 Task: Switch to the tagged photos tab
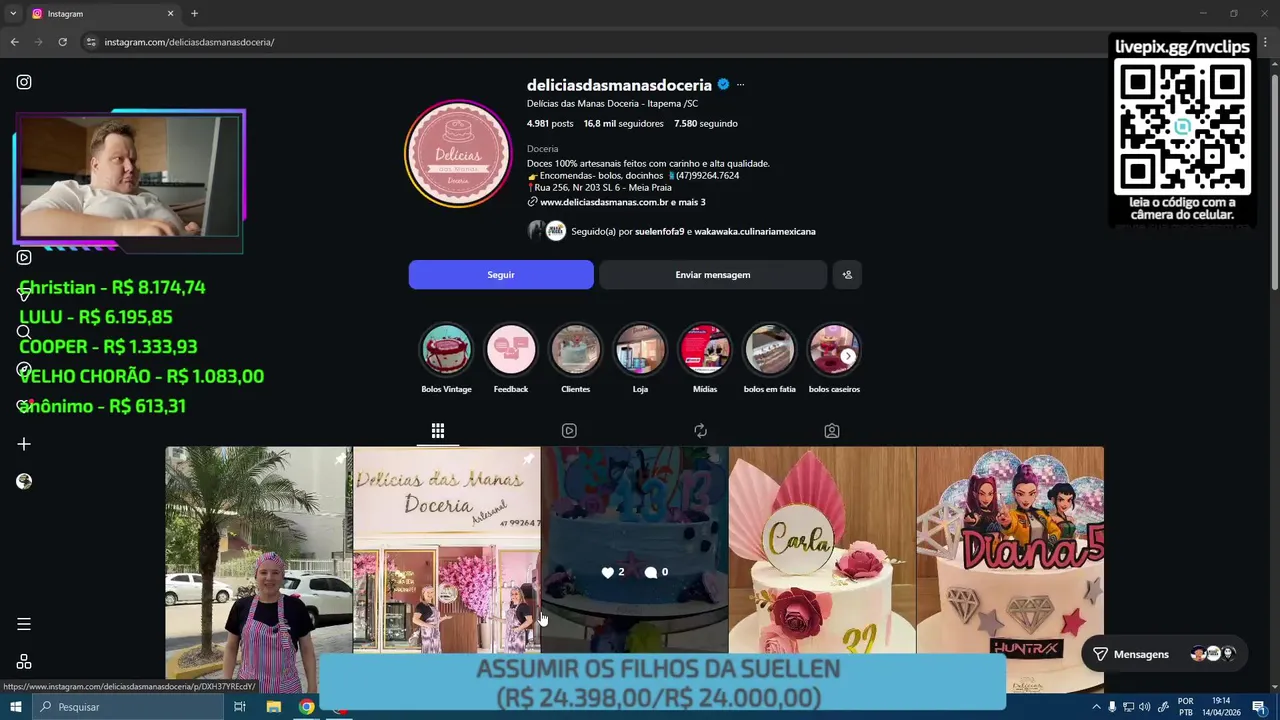[832, 431]
